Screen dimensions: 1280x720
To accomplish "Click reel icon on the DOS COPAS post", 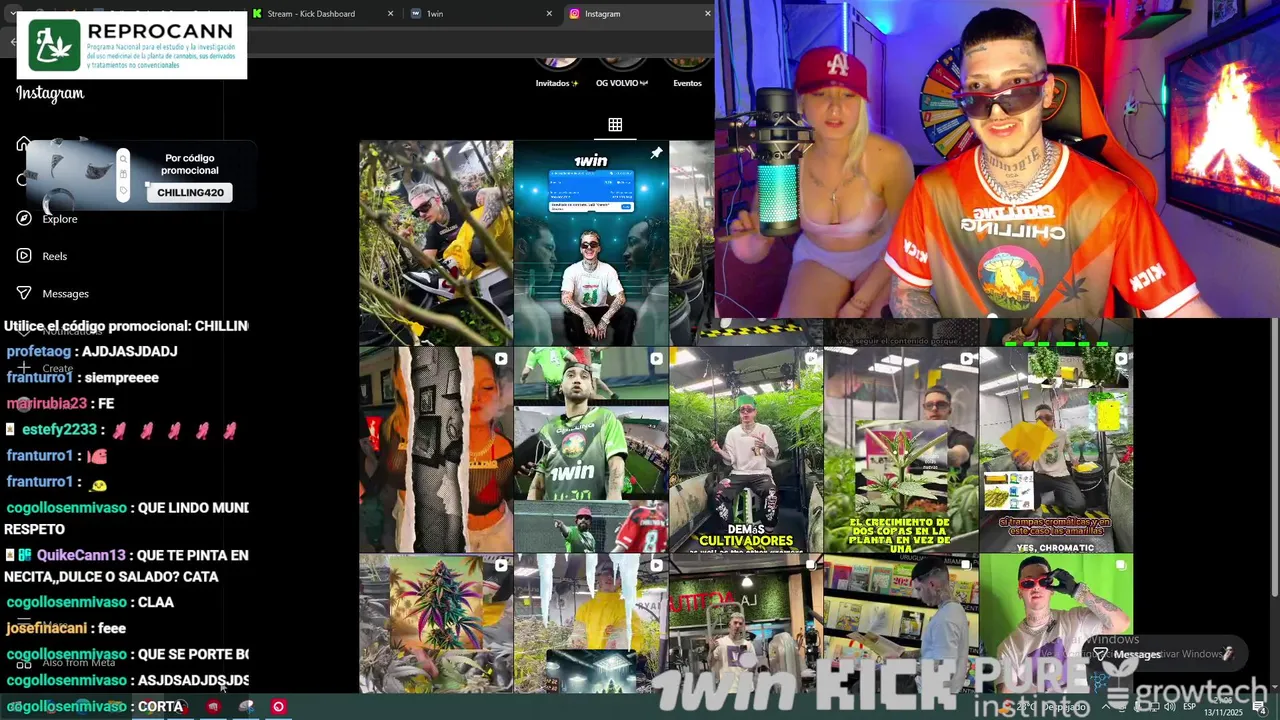I will coord(966,359).
